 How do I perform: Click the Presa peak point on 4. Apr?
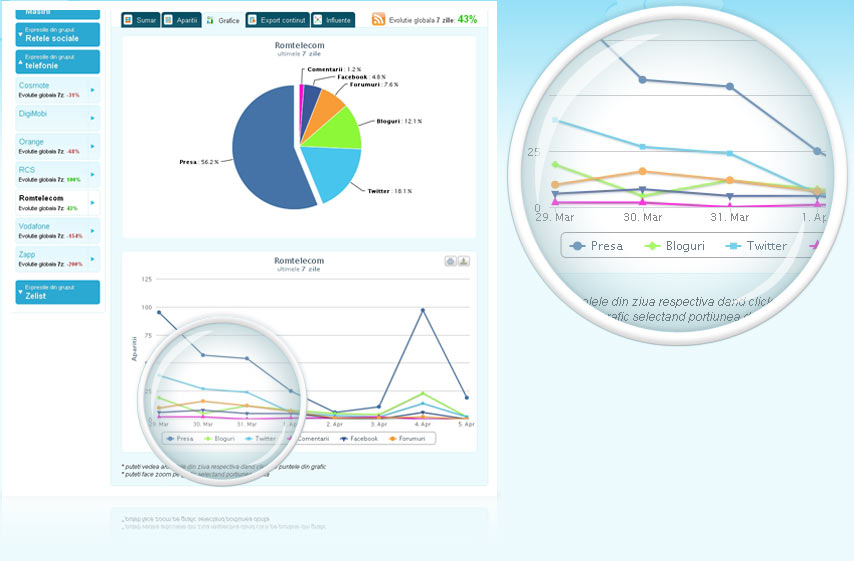point(423,310)
